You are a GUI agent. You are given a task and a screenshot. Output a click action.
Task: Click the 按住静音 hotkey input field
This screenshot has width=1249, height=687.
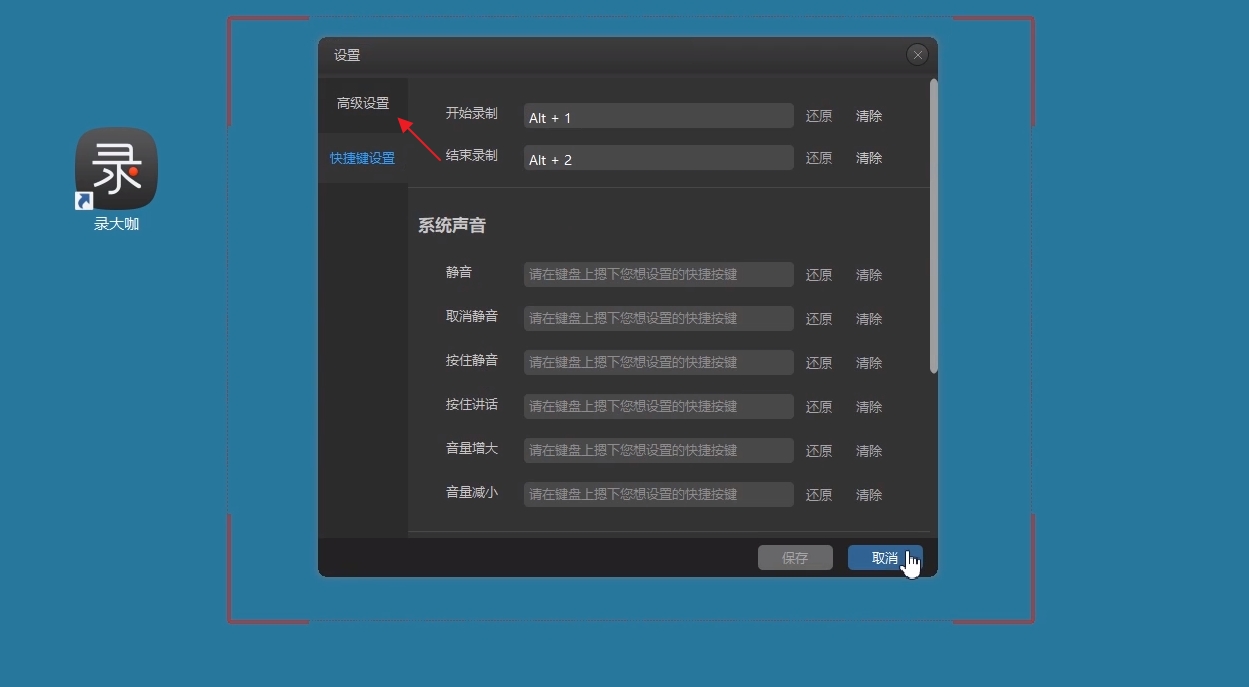tap(658, 362)
